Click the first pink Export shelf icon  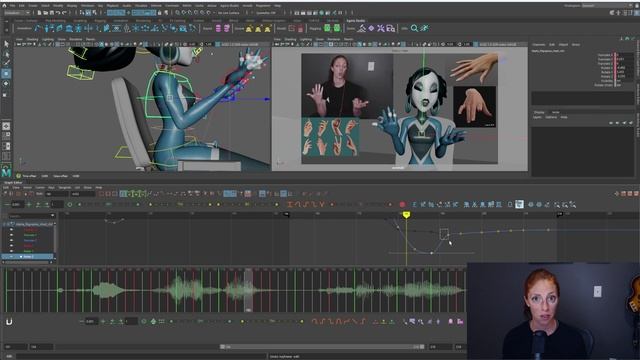[218, 28]
